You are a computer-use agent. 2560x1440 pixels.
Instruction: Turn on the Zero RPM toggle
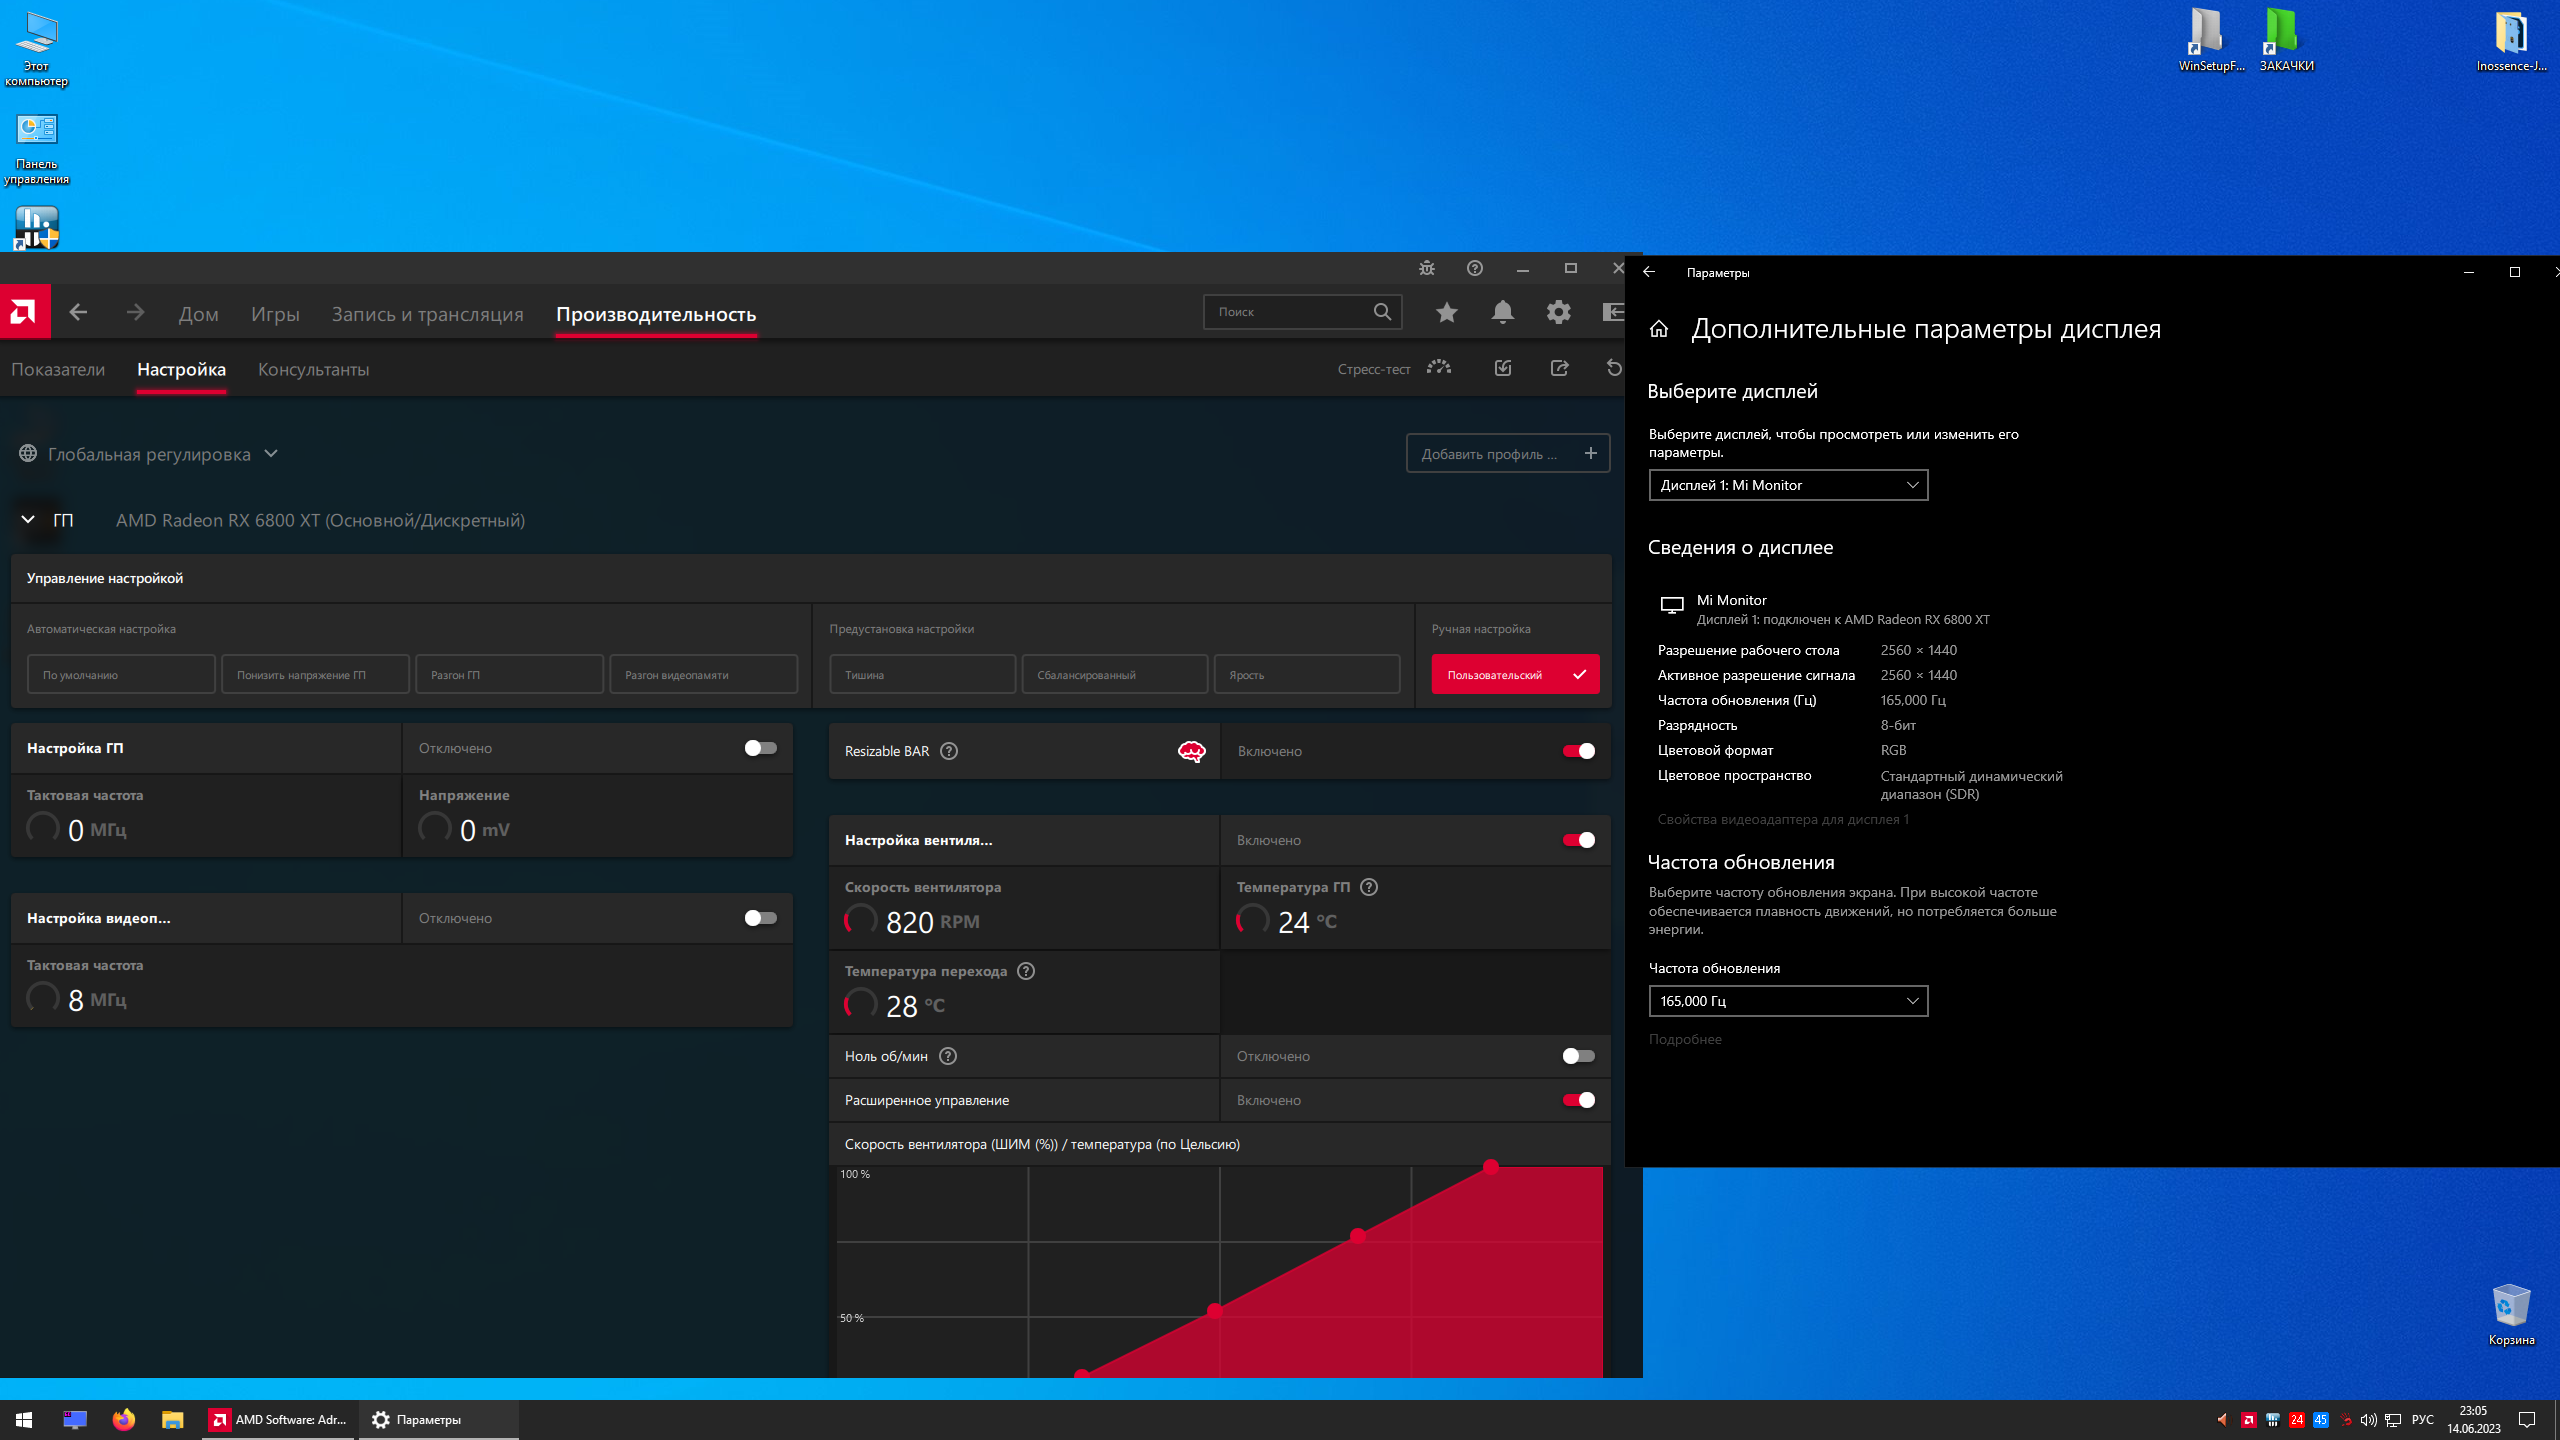coord(1578,1056)
